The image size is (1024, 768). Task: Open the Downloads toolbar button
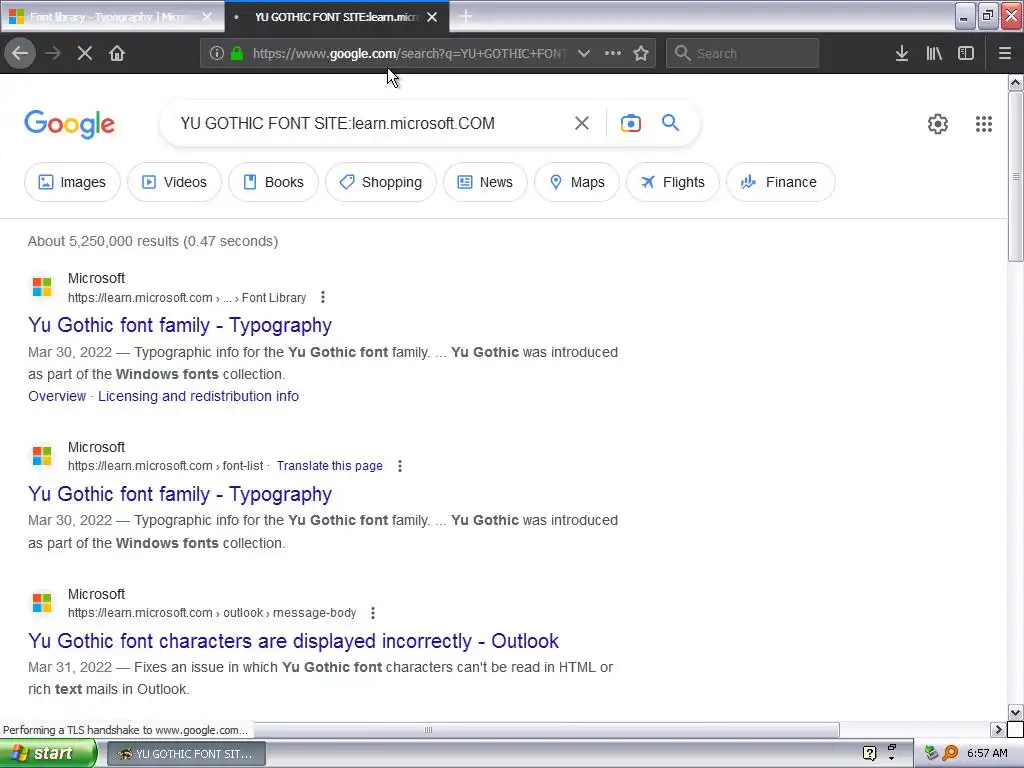[x=902, y=53]
